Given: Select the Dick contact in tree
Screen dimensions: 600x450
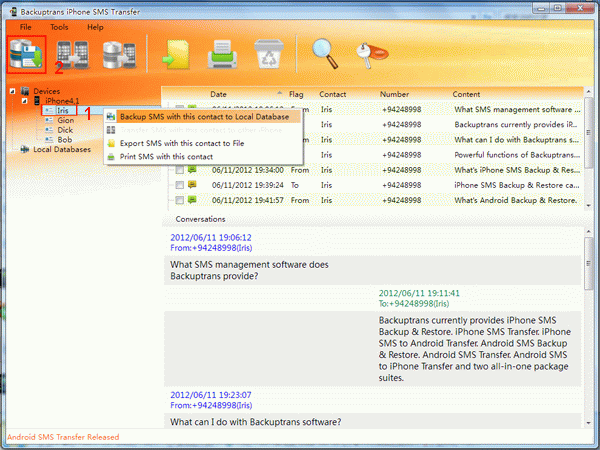Looking at the screenshot, I should pos(65,130).
